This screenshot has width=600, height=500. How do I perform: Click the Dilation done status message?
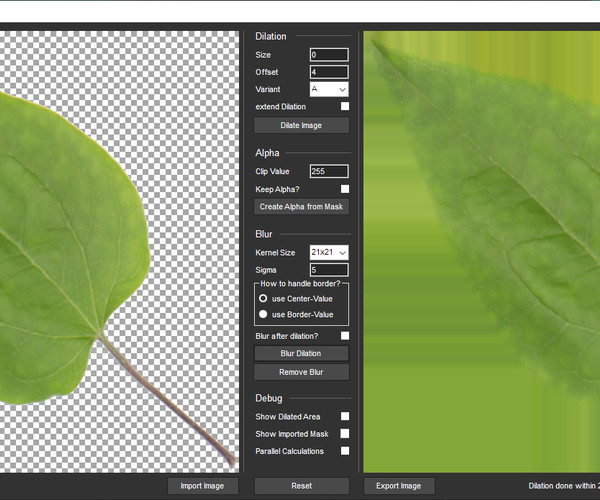[x=564, y=486]
